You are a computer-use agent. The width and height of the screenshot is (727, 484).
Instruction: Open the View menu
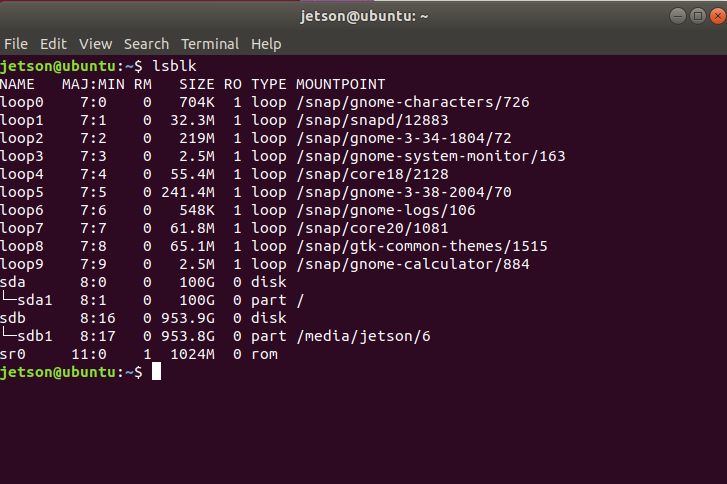[x=95, y=44]
